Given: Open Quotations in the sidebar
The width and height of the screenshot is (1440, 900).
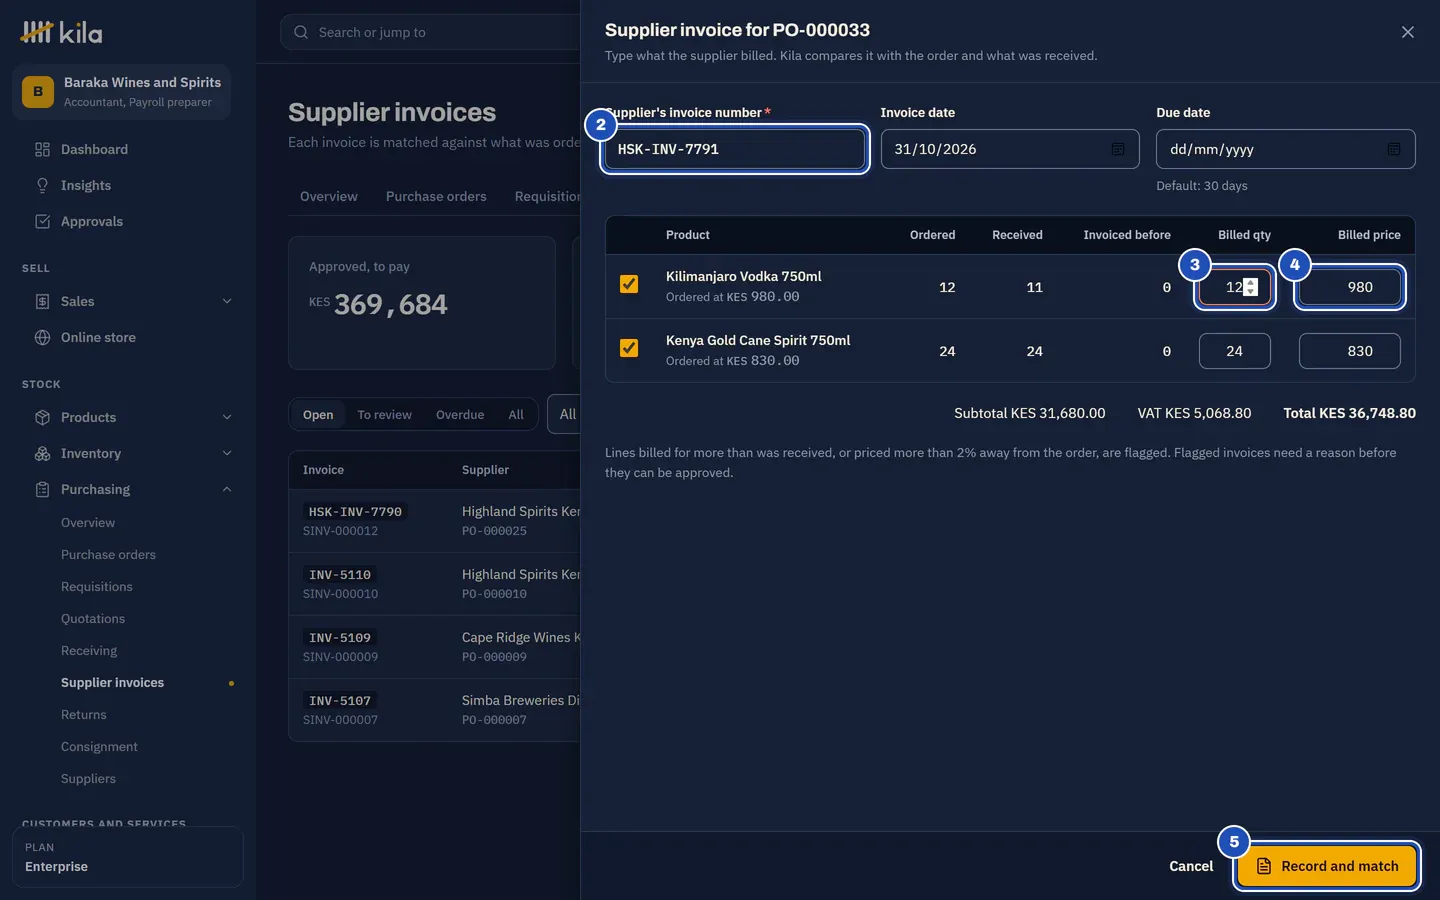Looking at the screenshot, I should point(93,619).
